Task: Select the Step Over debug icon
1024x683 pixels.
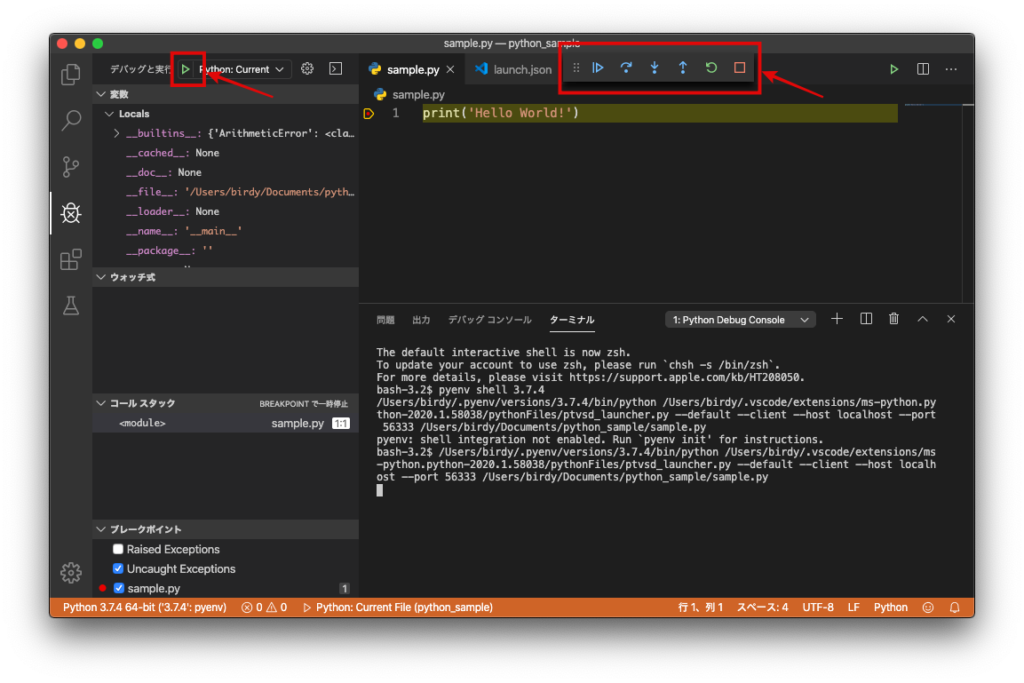Action: (x=625, y=68)
